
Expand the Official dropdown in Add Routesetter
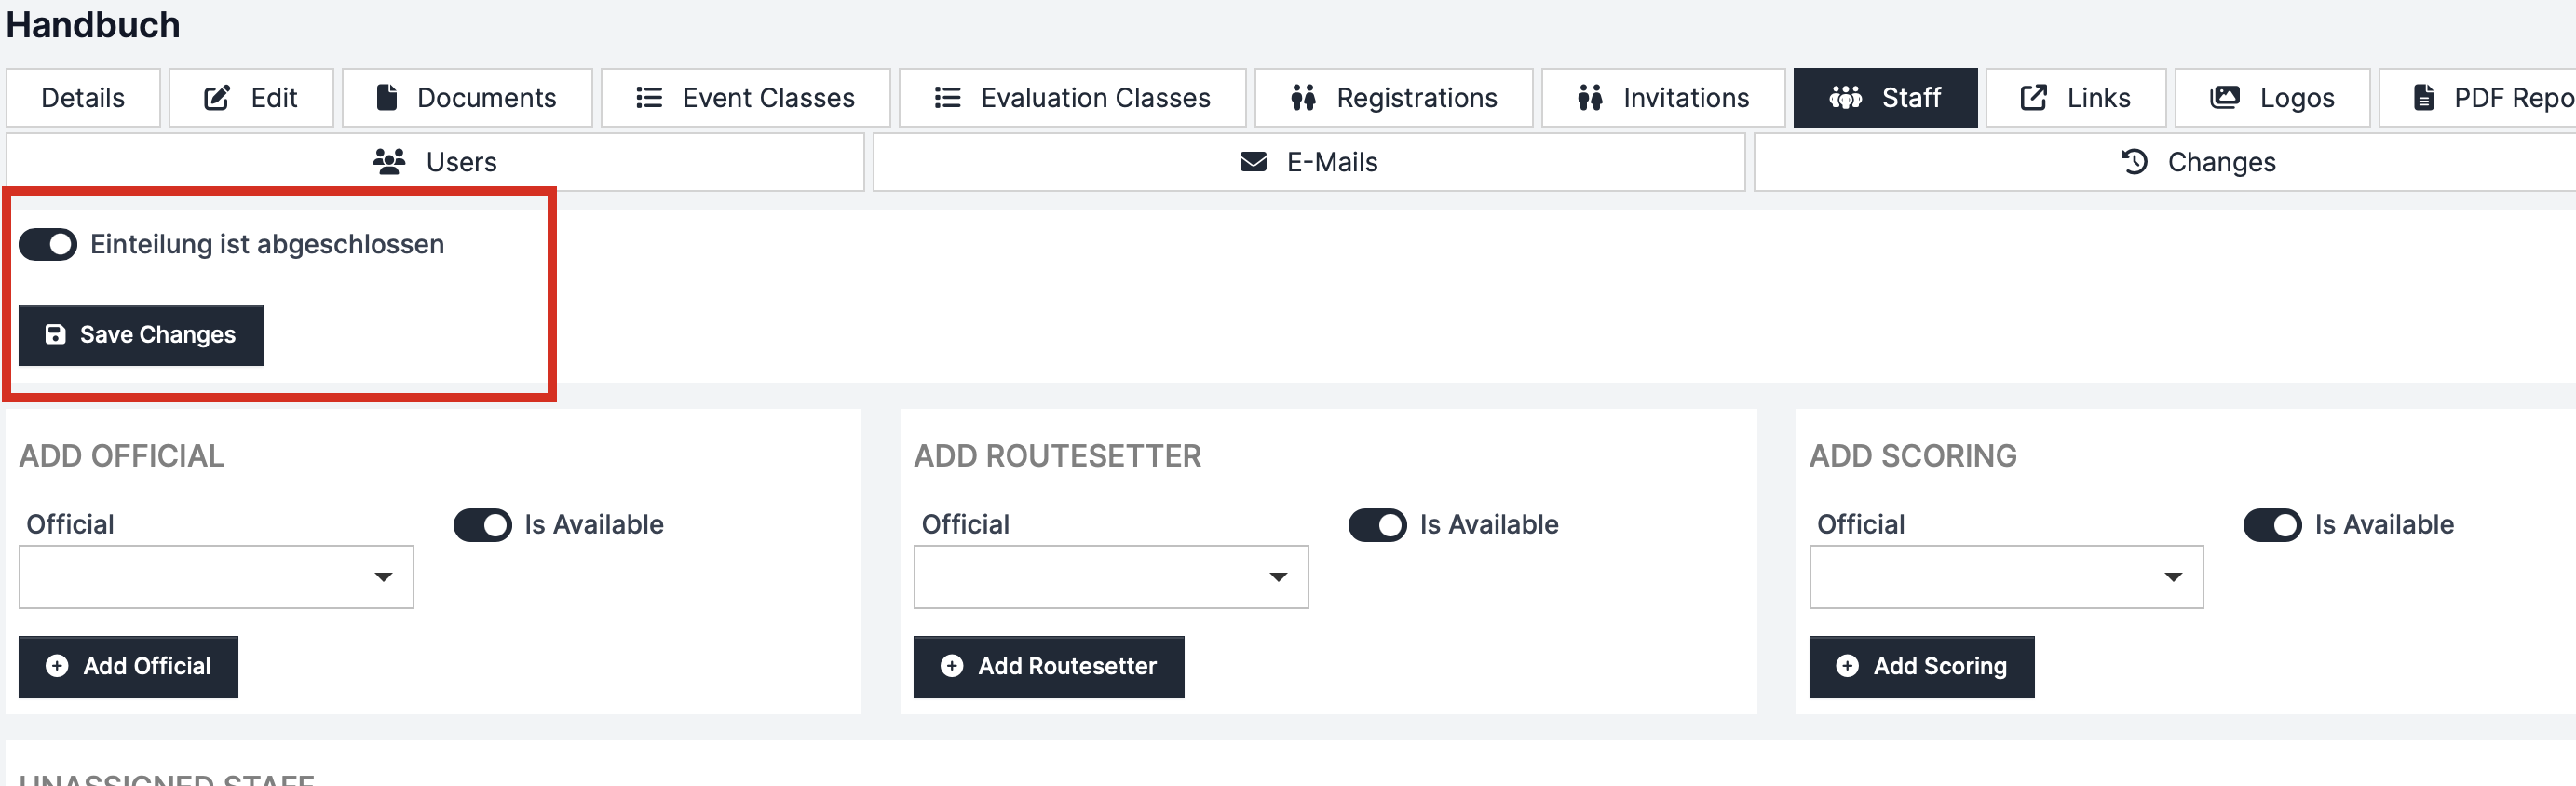click(1110, 577)
